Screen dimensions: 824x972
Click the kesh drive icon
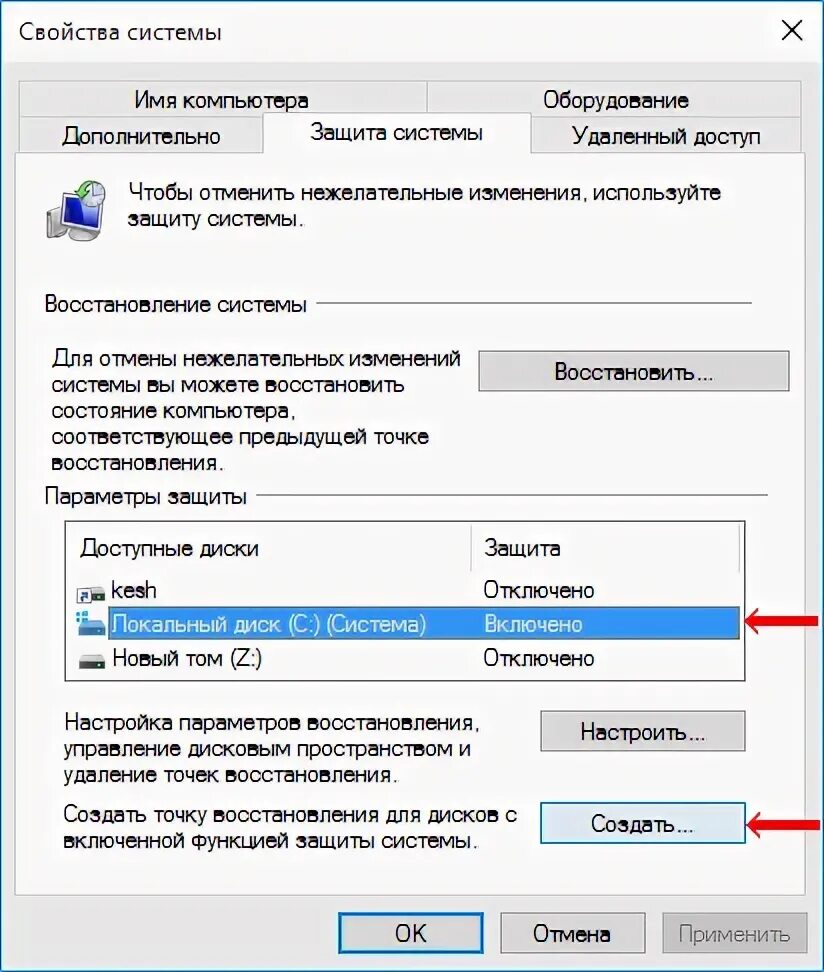click(91, 594)
